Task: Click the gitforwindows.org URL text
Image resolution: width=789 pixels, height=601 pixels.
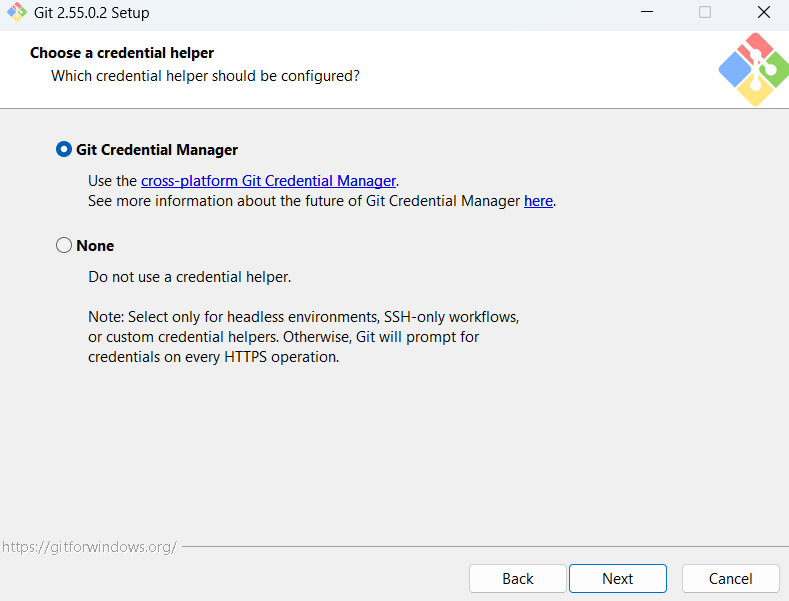Action: tap(90, 547)
